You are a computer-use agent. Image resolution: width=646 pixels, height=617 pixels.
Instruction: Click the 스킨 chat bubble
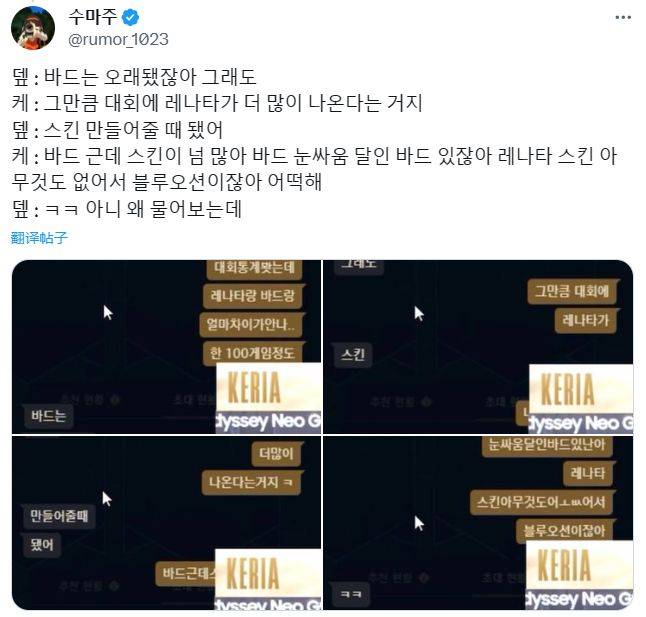pos(353,355)
